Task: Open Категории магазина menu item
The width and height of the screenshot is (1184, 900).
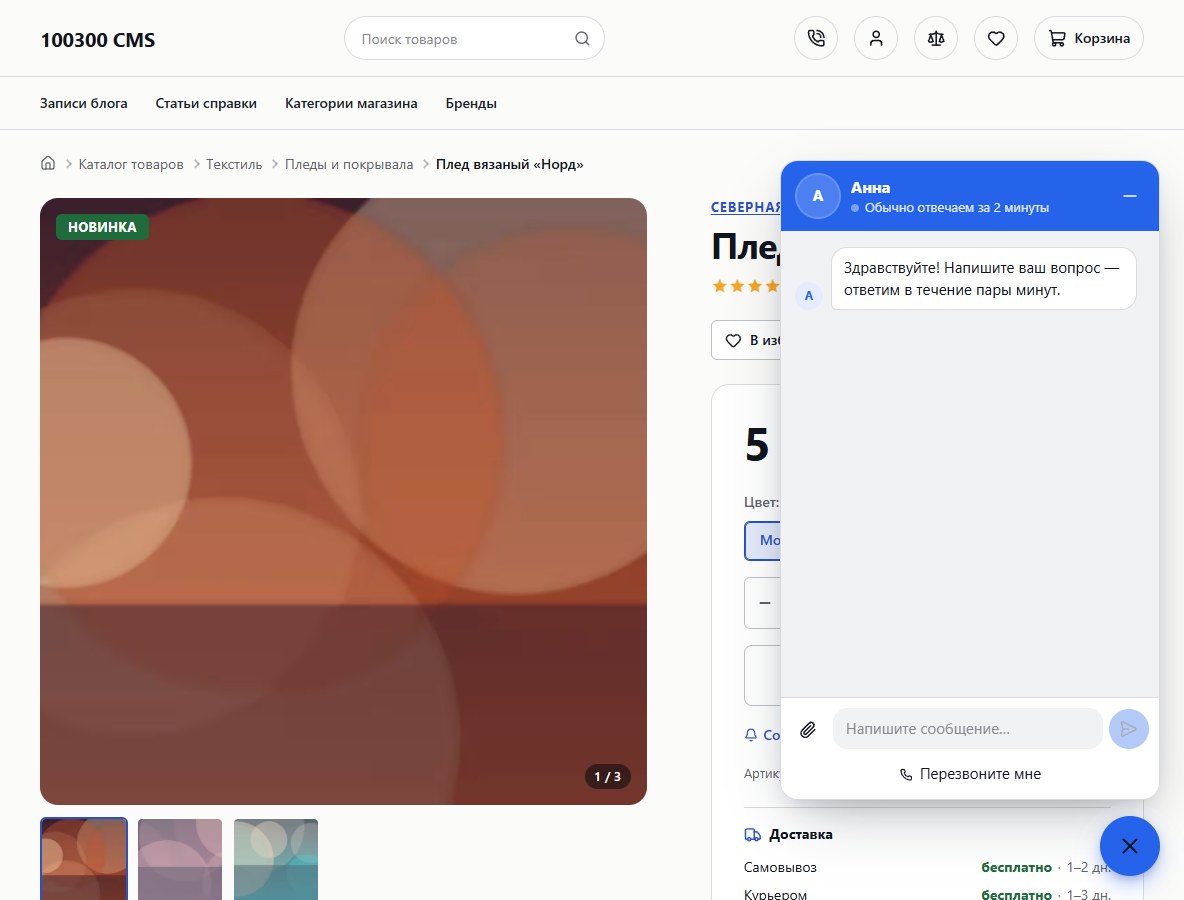Action: coord(351,103)
